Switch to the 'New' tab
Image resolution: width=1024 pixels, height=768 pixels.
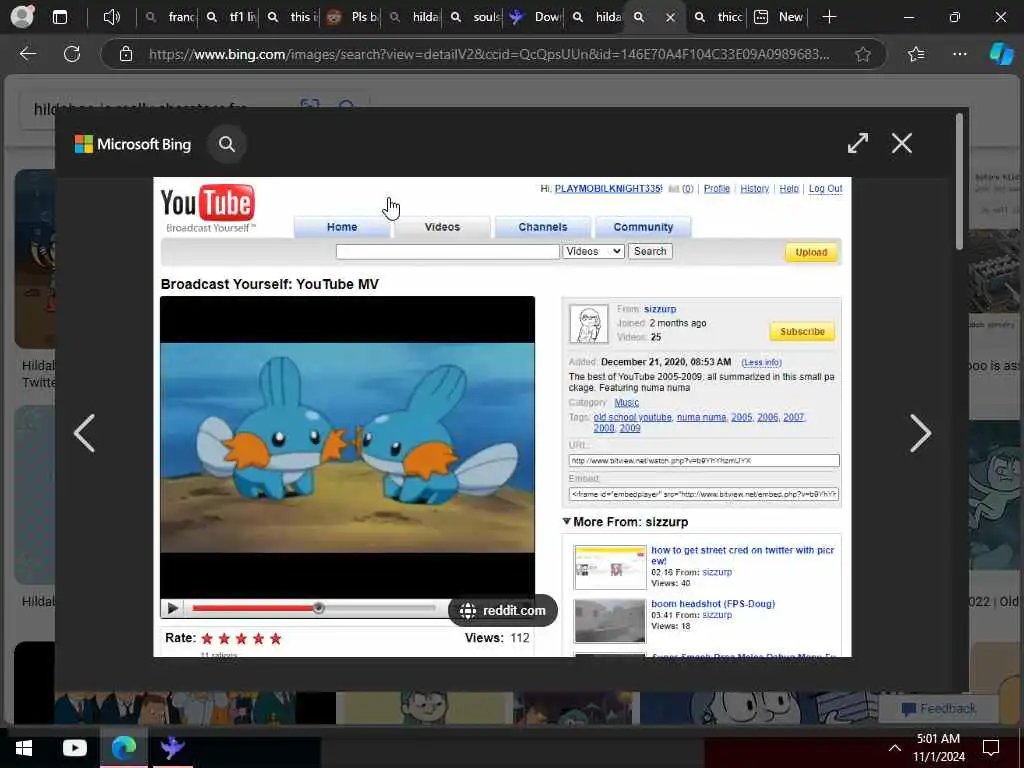pyautogui.click(x=780, y=17)
